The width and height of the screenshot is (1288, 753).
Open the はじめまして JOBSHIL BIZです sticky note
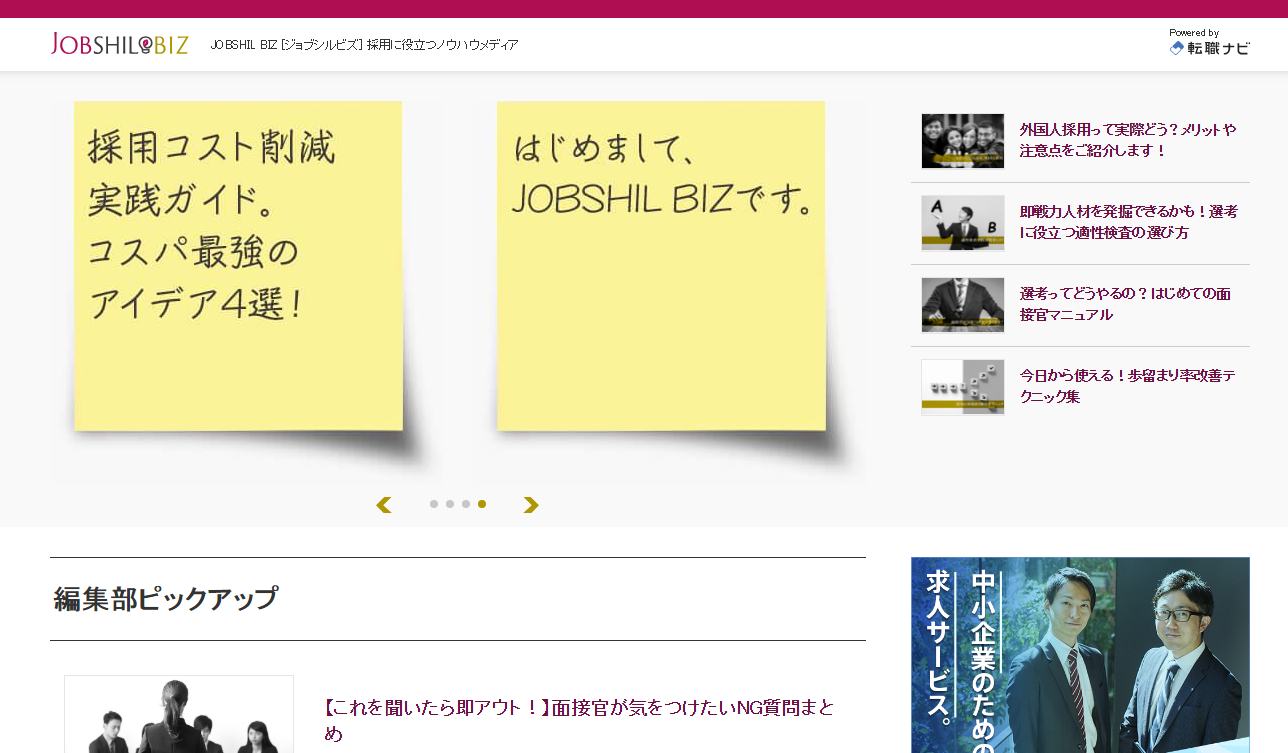click(670, 290)
